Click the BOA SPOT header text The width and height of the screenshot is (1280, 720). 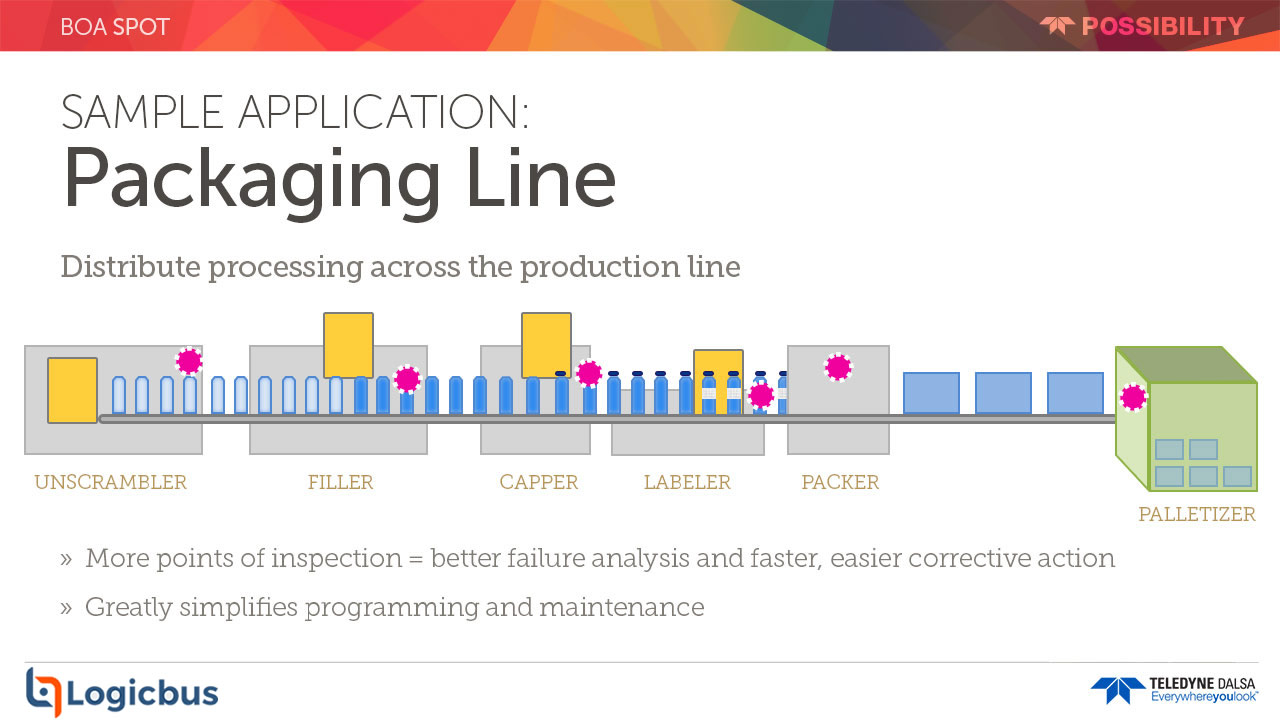(x=115, y=26)
